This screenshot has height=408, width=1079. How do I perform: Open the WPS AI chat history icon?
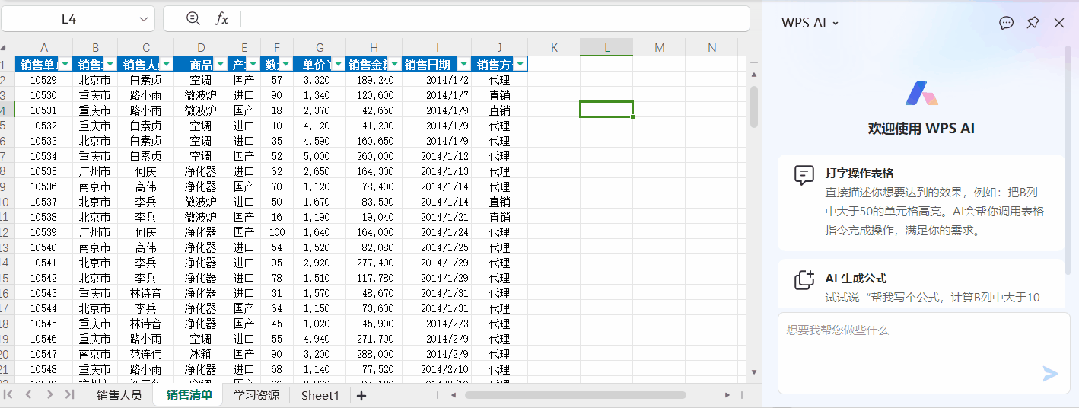coord(1006,23)
